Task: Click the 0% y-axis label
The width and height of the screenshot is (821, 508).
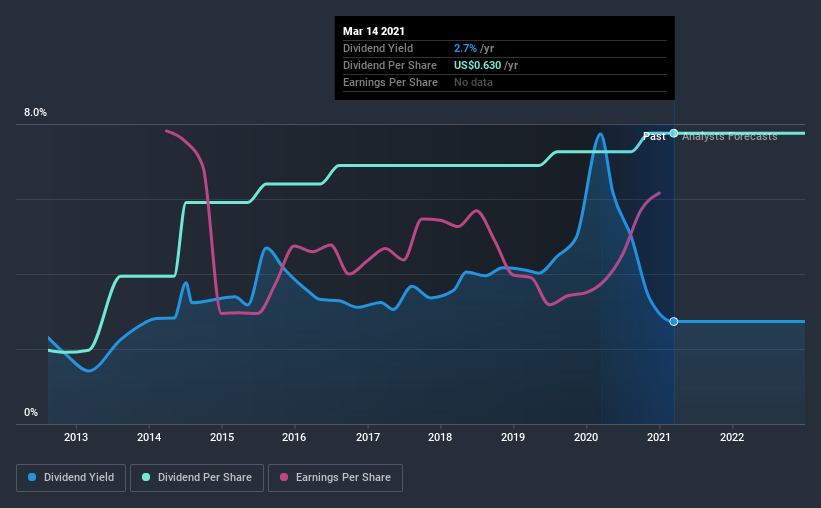Action: 31,413
